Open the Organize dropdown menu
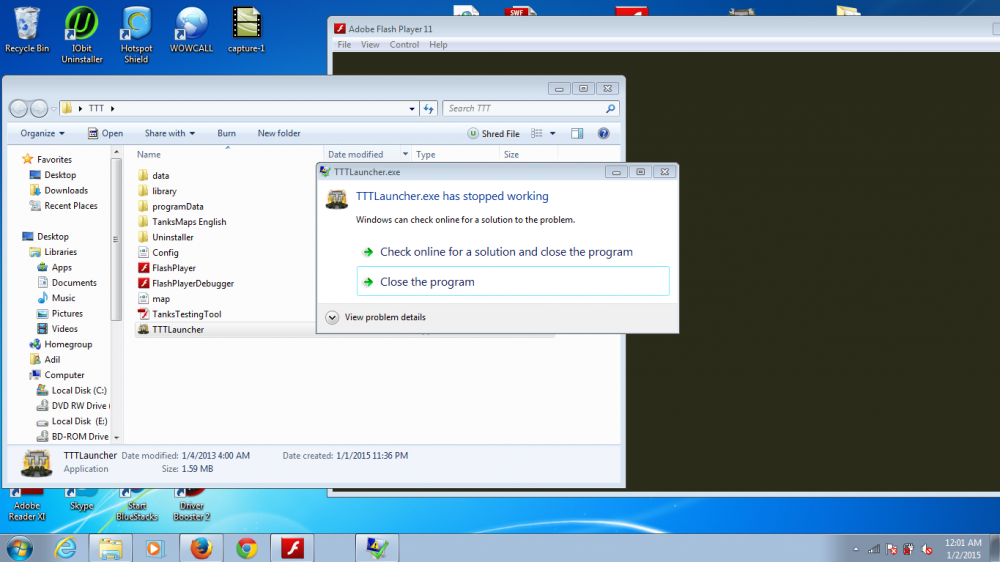This screenshot has height=562, width=1000. (x=42, y=133)
